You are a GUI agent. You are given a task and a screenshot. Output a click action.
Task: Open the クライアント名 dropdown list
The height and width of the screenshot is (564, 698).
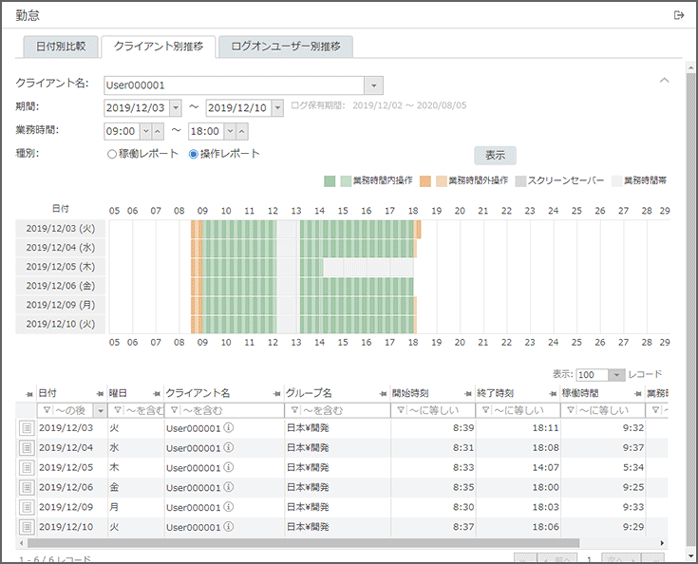[x=373, y=86]
